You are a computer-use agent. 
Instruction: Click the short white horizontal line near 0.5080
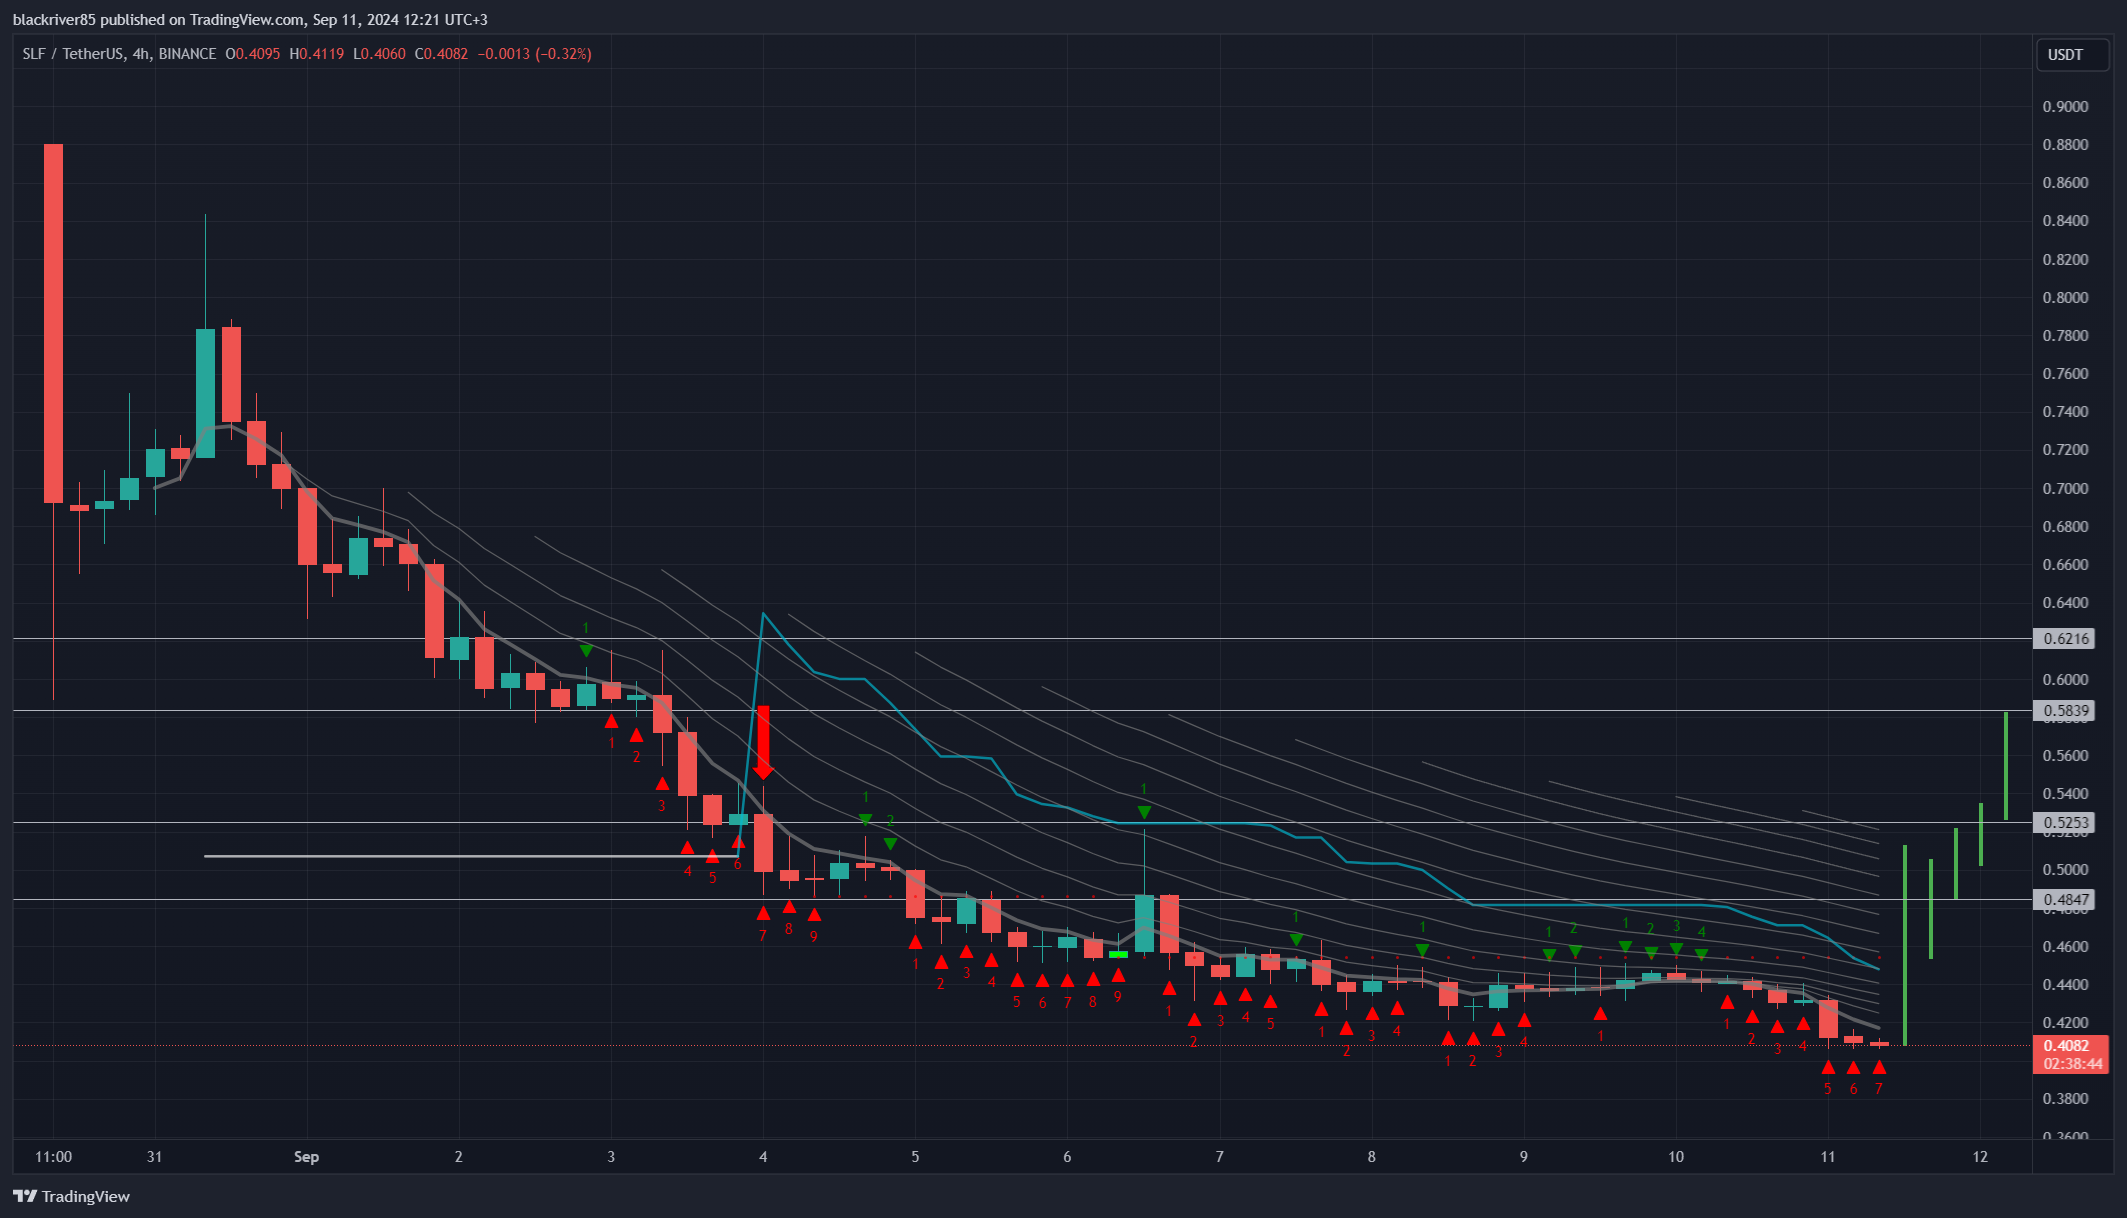coord(471,856)
